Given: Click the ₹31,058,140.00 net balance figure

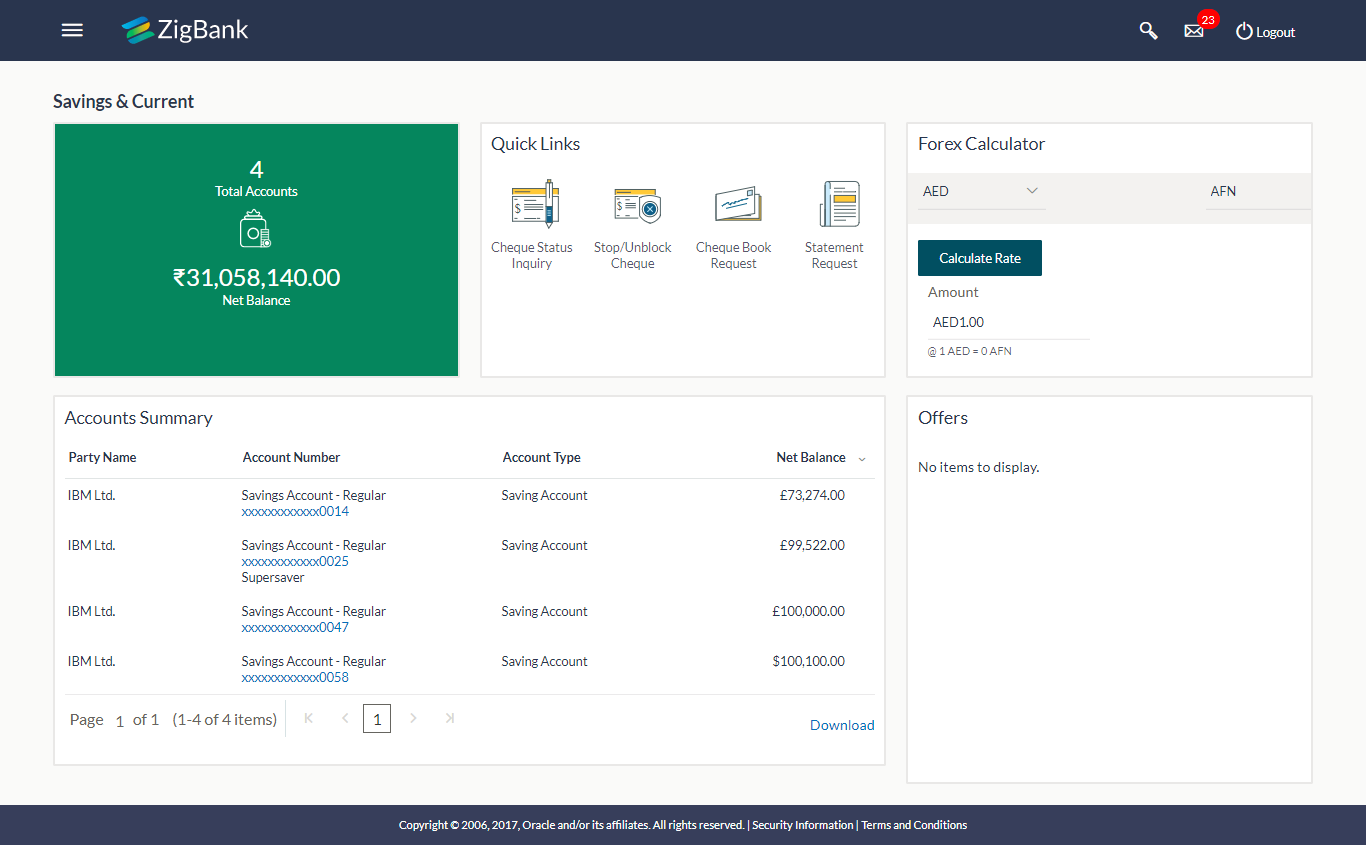Looking at the screenshot, I should pos(257,277).
